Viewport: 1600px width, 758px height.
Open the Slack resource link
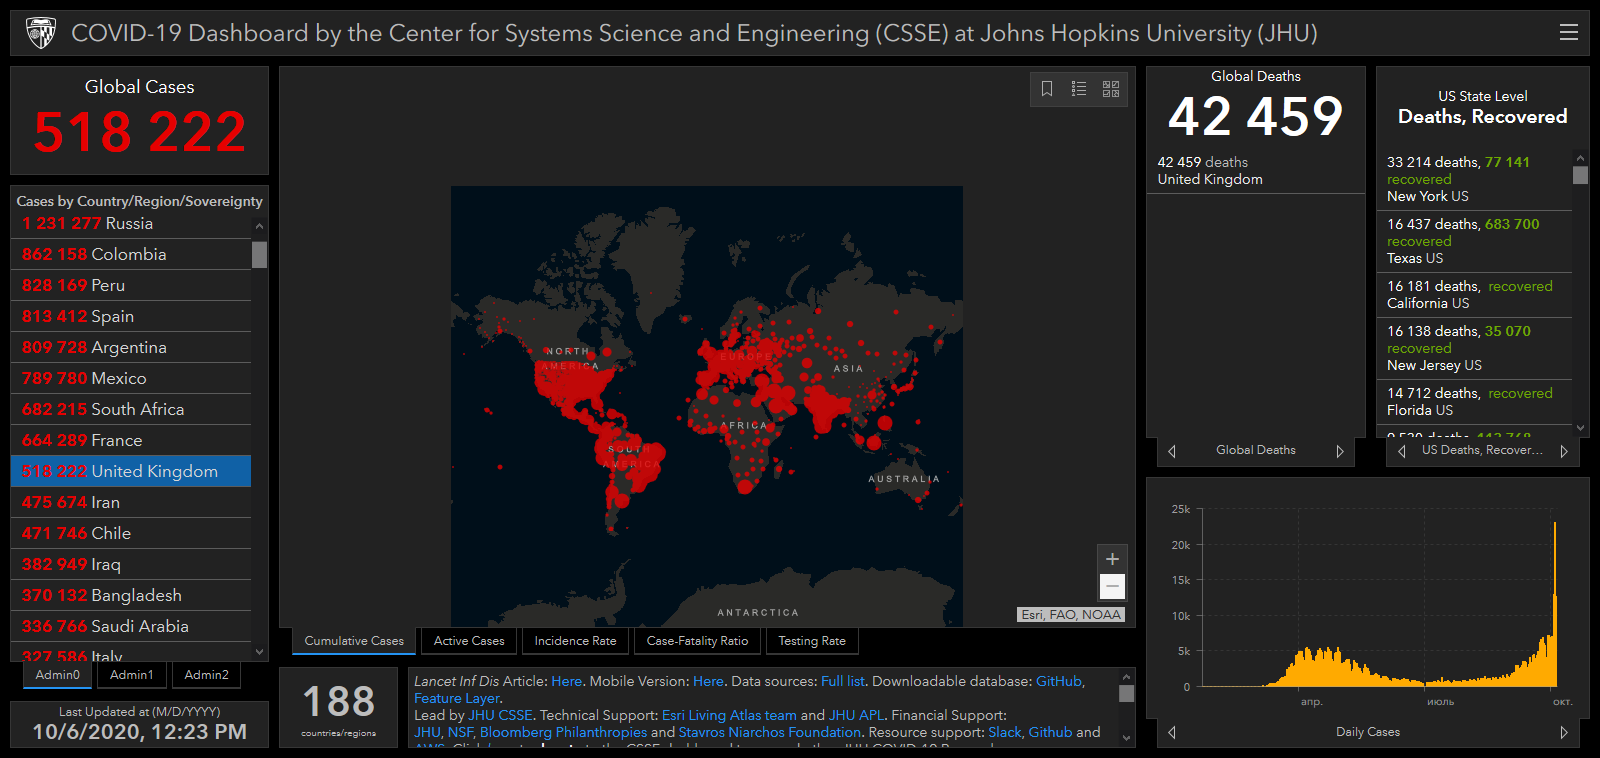pos(1005,732)
